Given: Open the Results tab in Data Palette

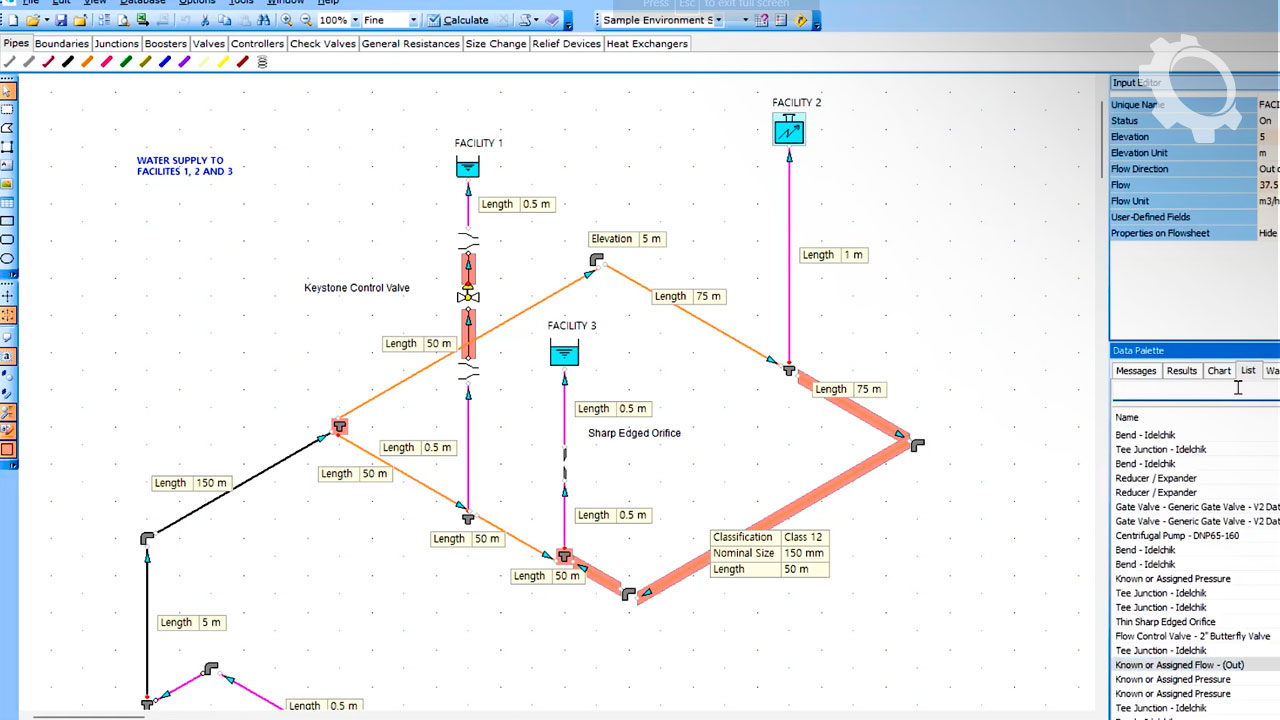Looking at the screenshot, I should tap(1182, 371).
